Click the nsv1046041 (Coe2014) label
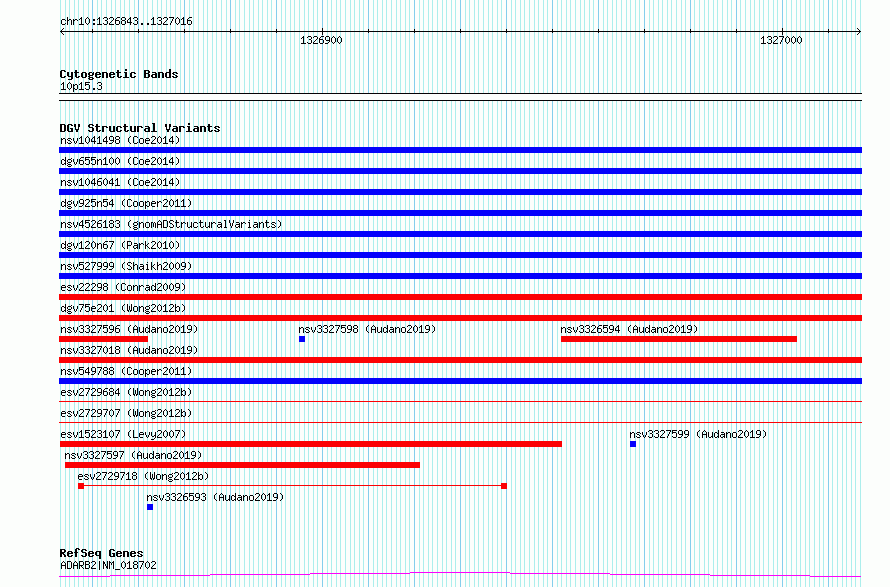 [120, 182]
